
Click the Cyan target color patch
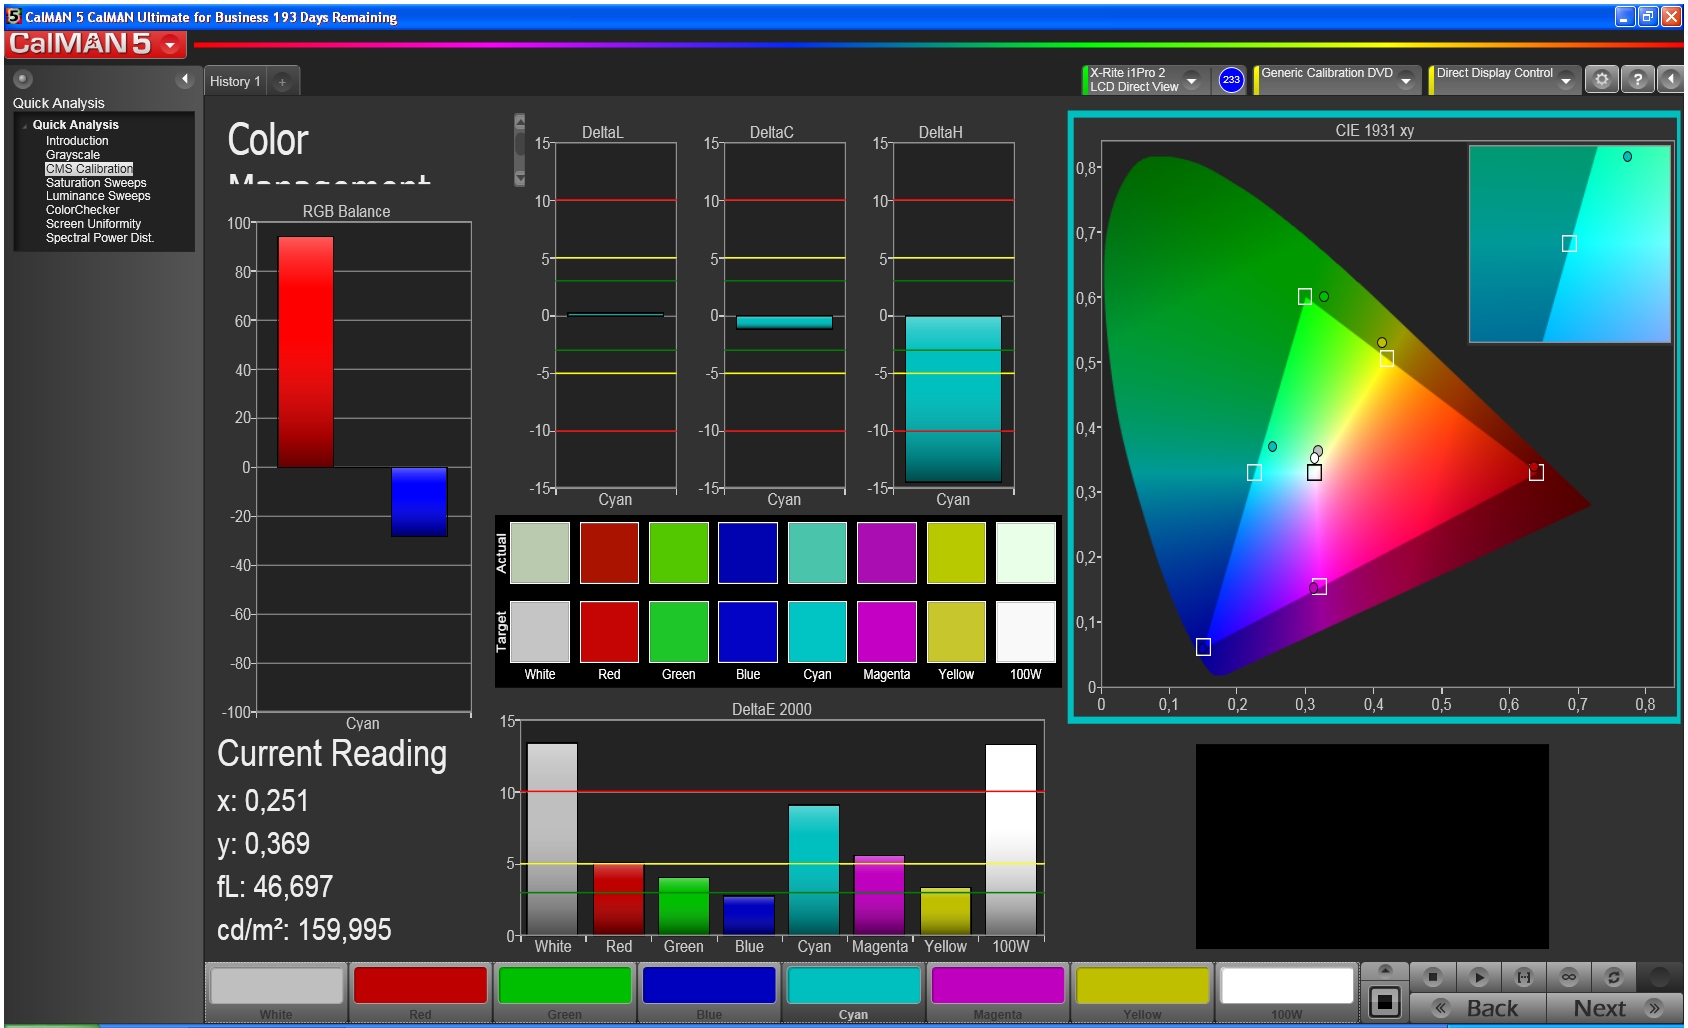click(x=817, y=632)
